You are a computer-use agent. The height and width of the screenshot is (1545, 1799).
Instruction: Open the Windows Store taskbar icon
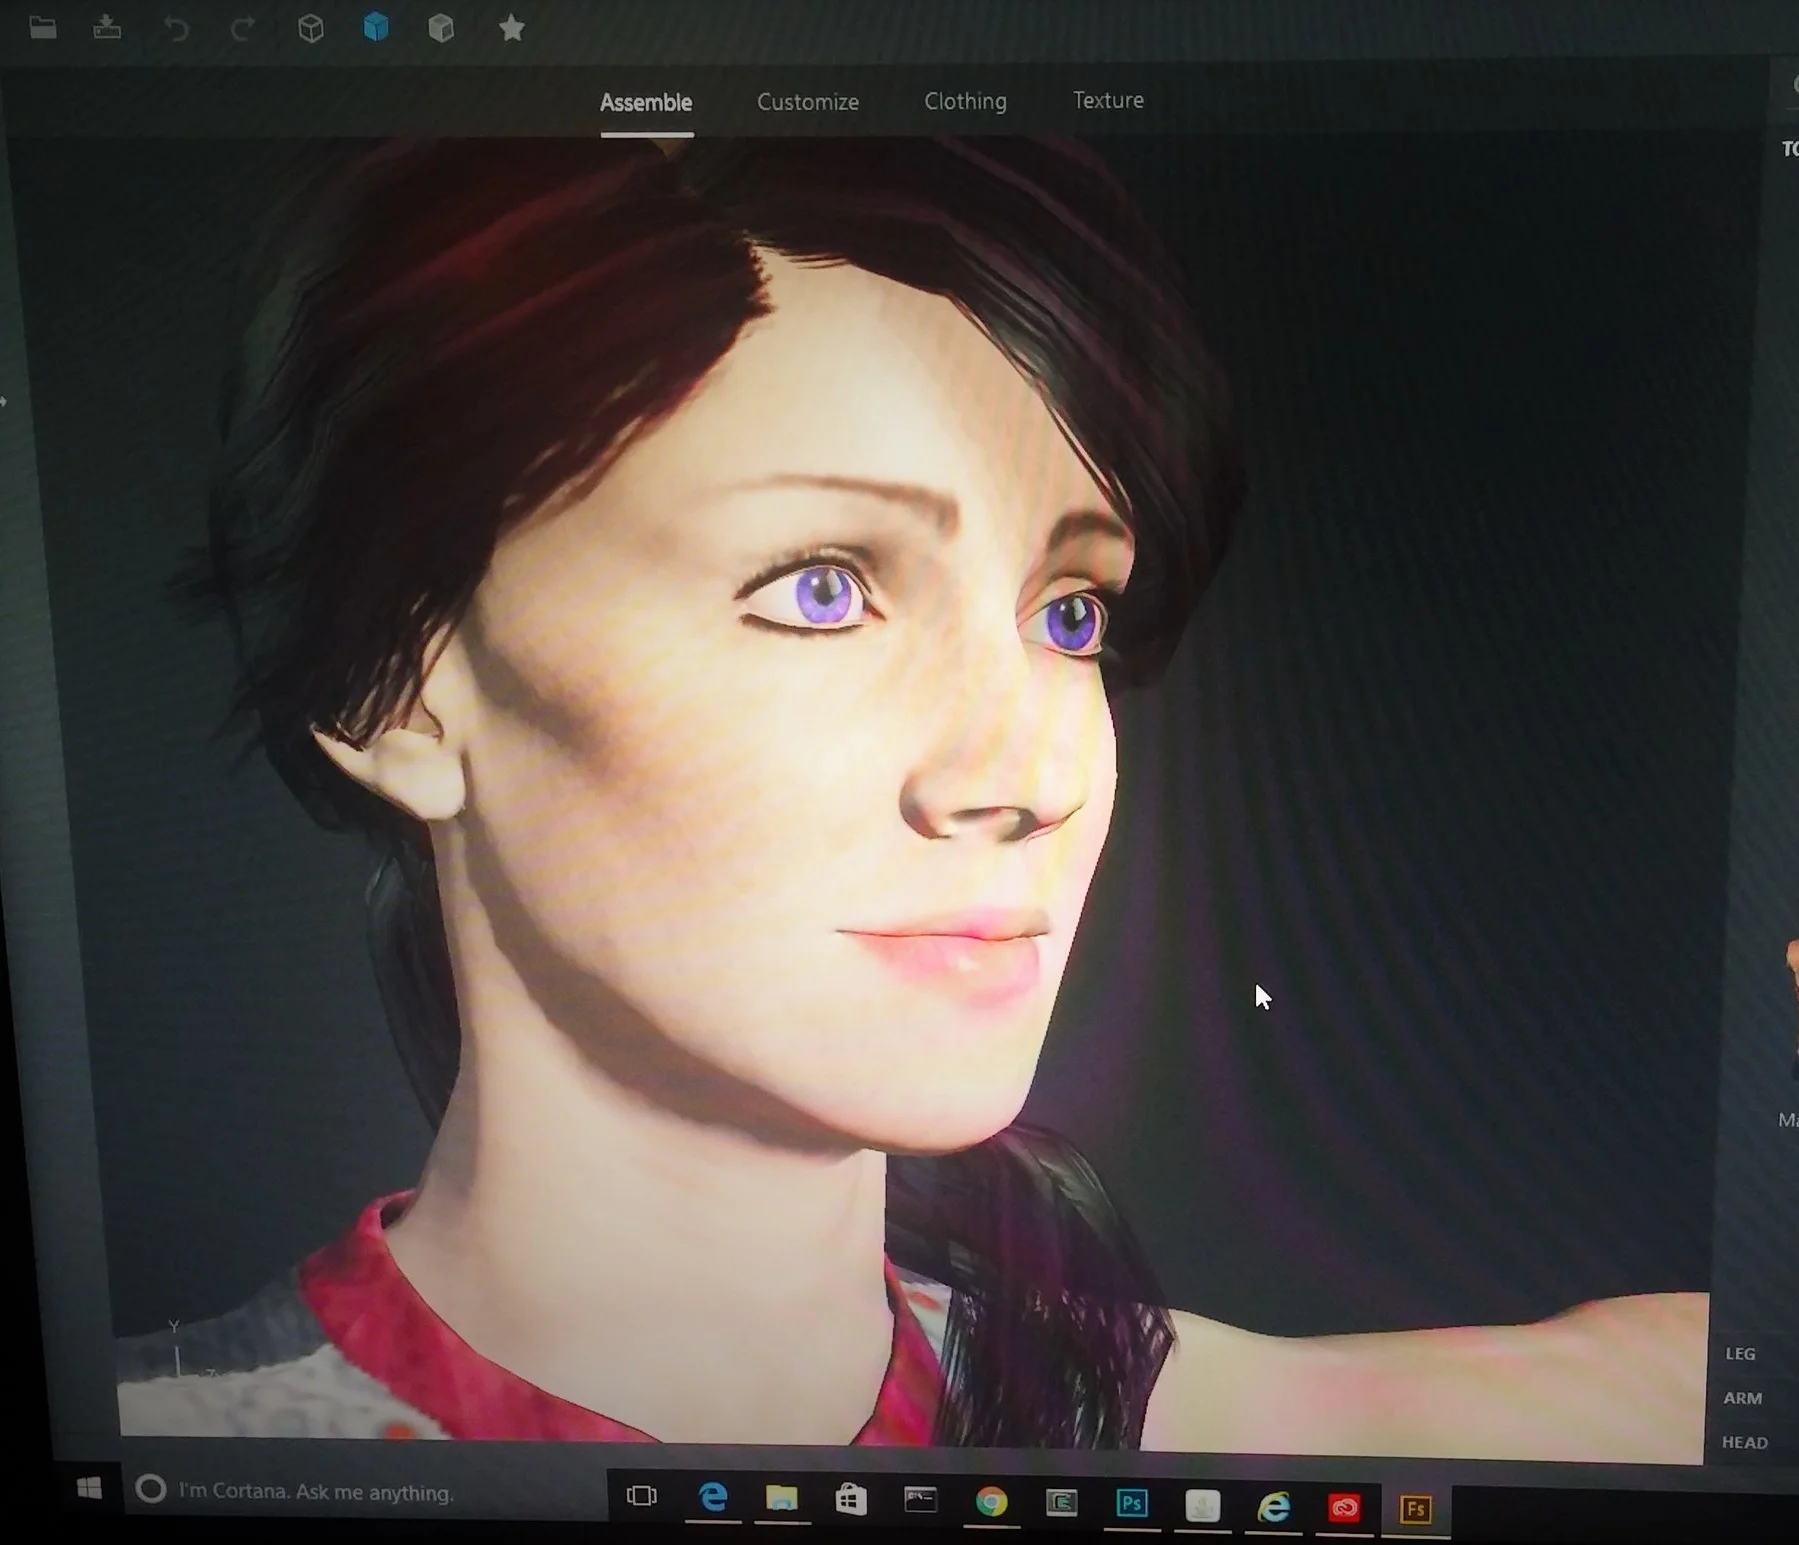point(851,1499)
